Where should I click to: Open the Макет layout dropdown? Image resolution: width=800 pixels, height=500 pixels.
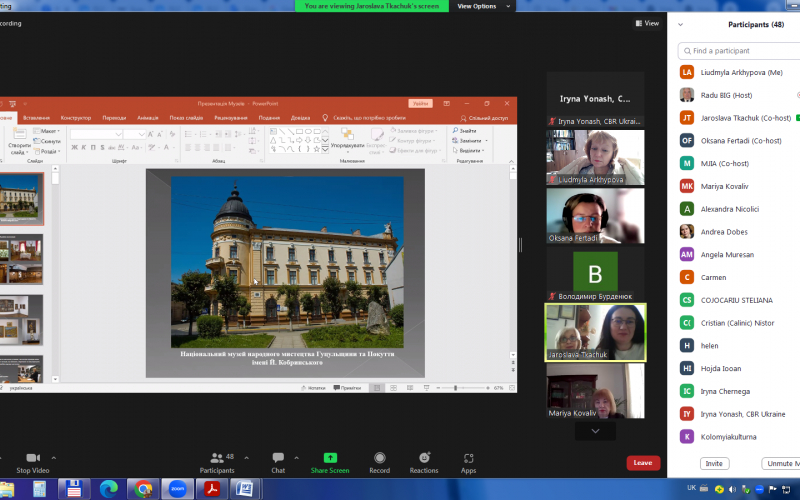coord(47,131)
